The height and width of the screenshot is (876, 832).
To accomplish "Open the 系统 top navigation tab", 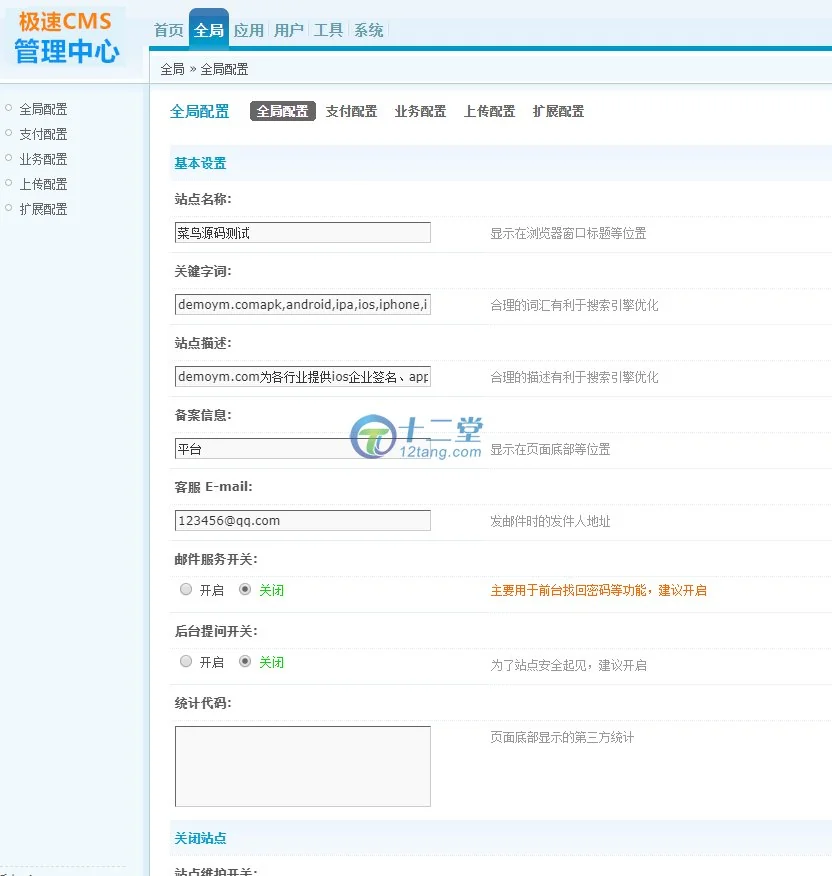I will [x=368, y=30].
